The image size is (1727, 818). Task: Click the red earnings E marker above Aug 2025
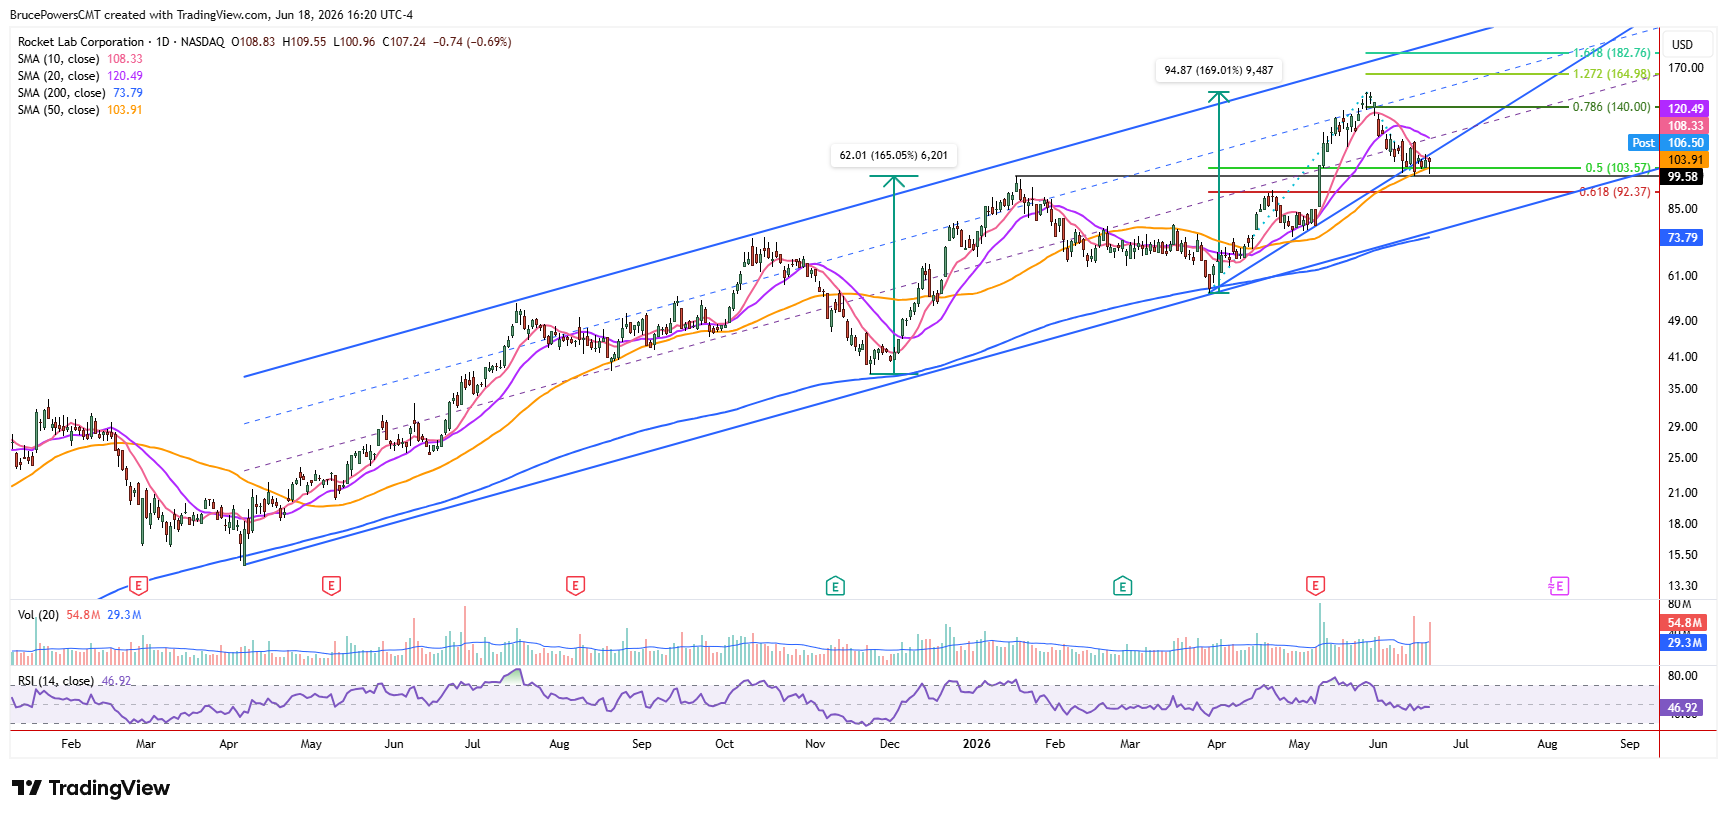575,586
